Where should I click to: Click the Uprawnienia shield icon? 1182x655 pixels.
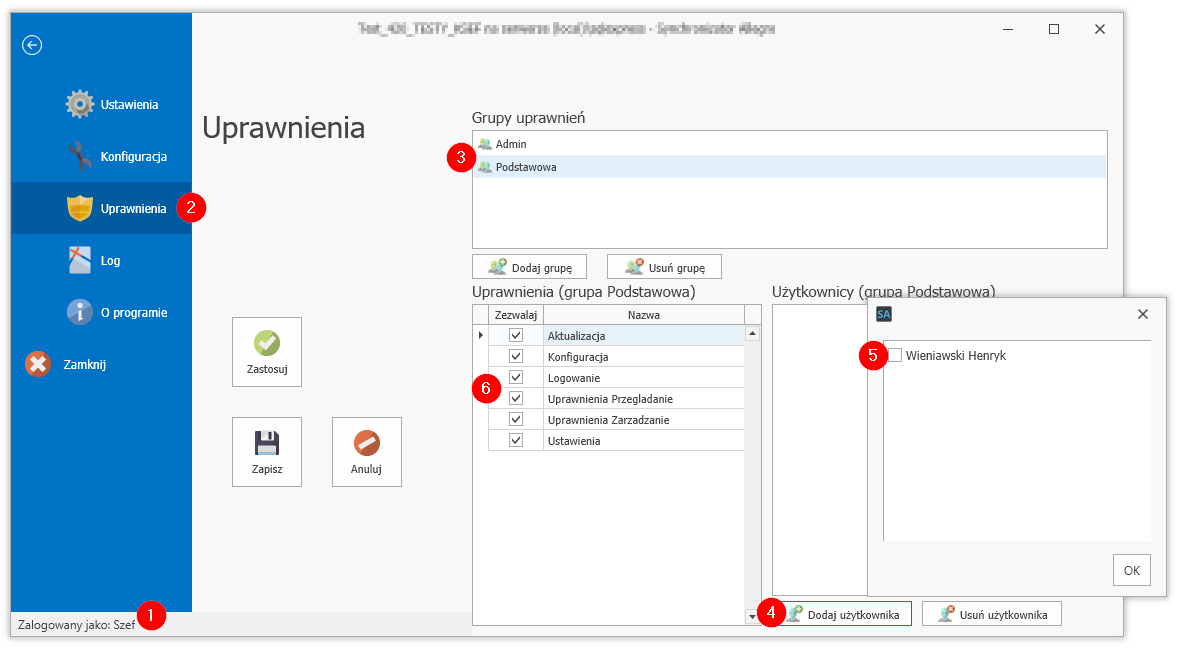pyautogui.click(x=80, y=208)
